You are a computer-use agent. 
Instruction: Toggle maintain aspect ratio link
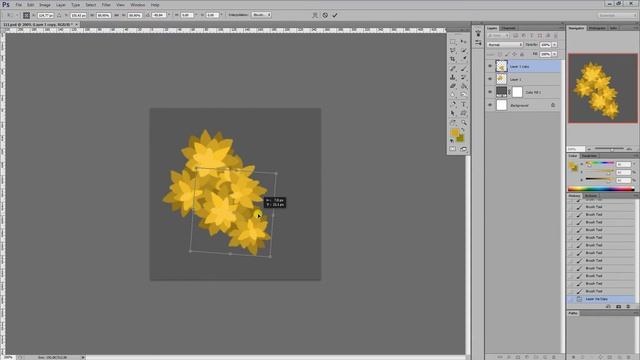click(116, 15)
